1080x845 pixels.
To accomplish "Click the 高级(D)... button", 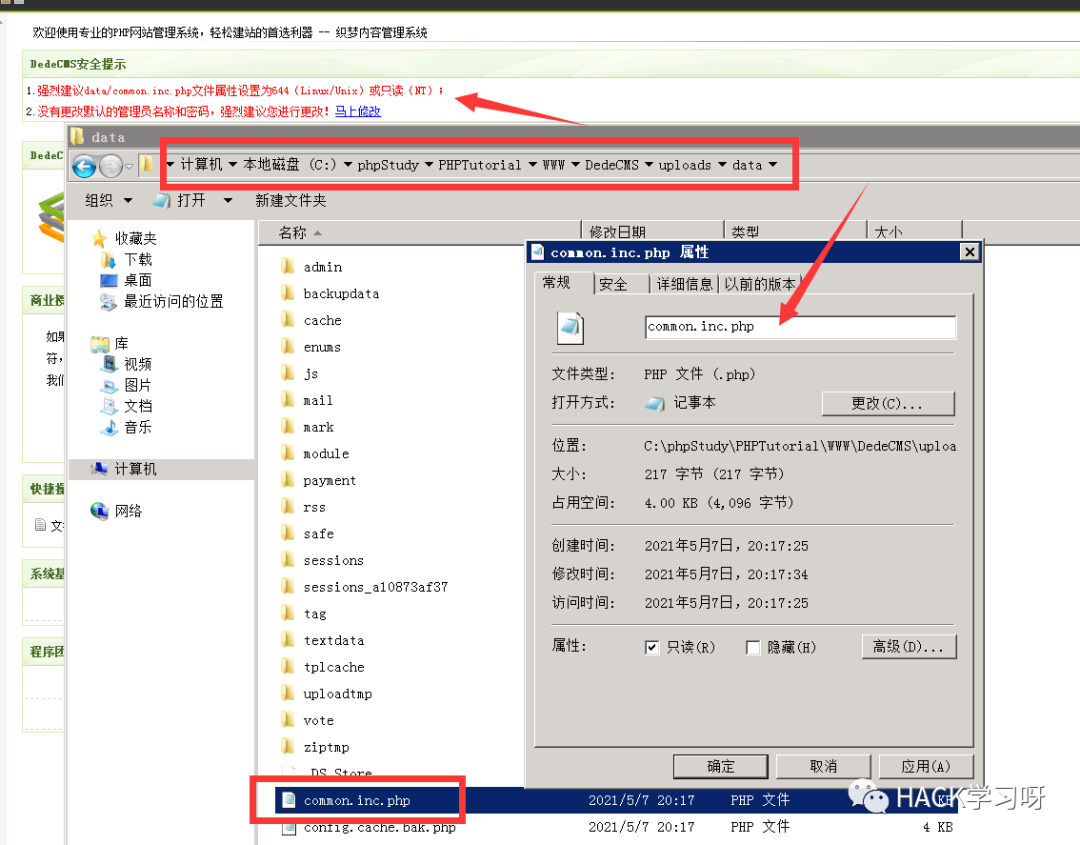I will coord(908,647).
